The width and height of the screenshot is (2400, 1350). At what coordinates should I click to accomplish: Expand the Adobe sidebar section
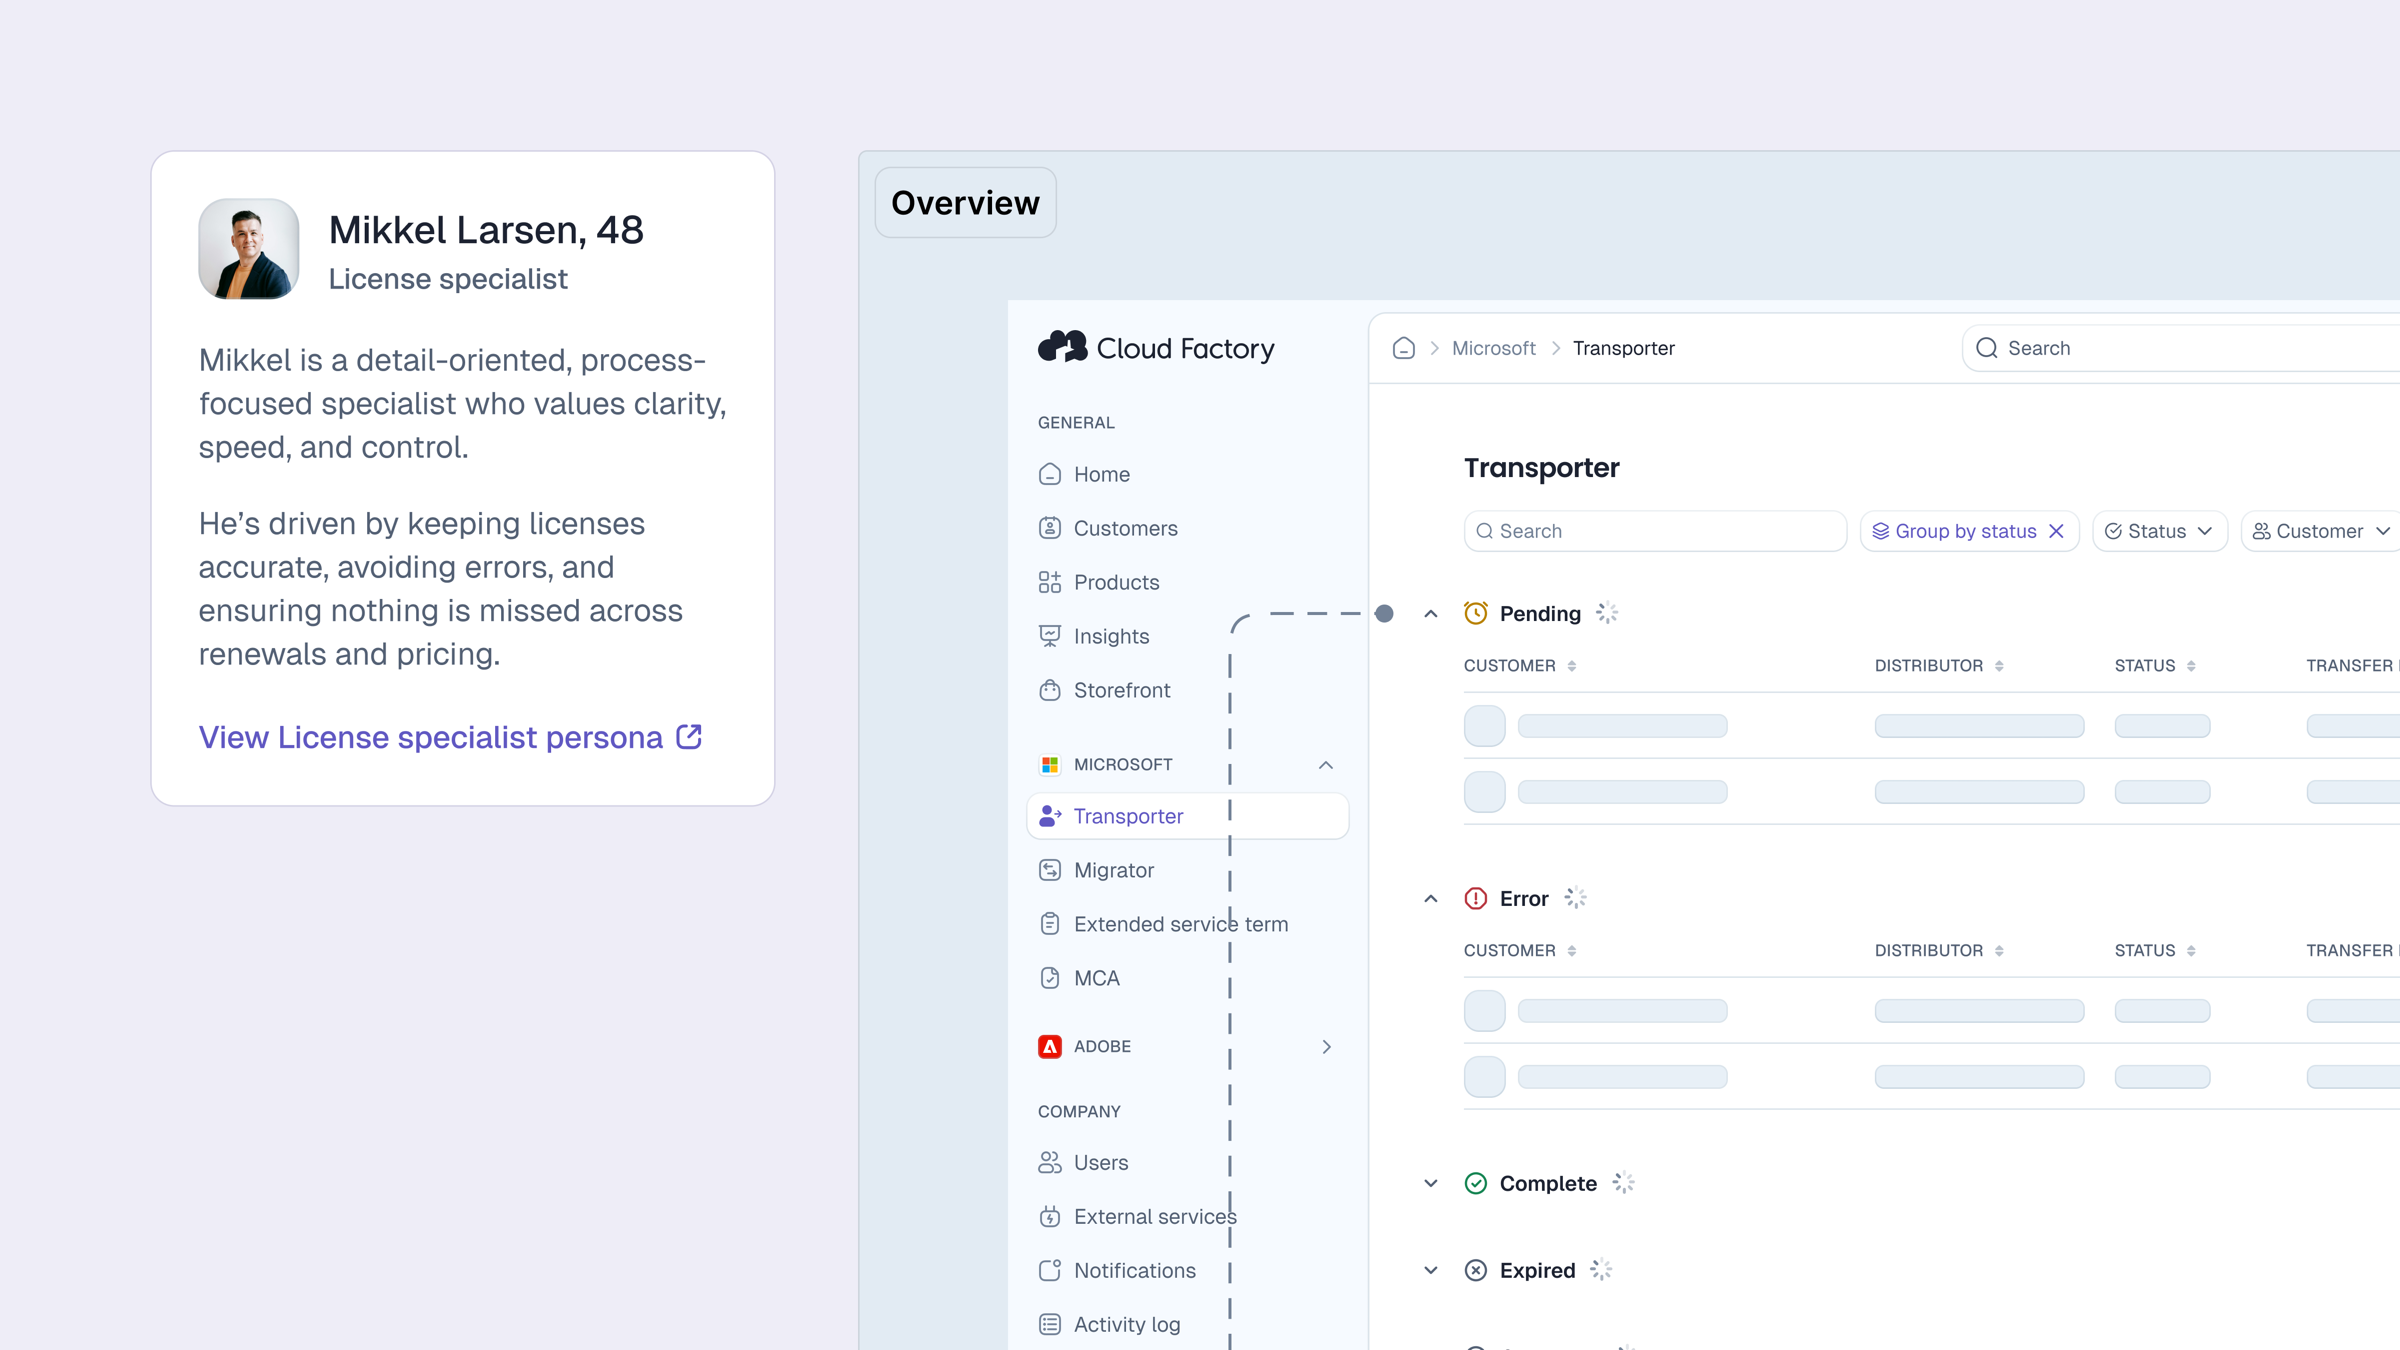click(x=1326, y=1047)
